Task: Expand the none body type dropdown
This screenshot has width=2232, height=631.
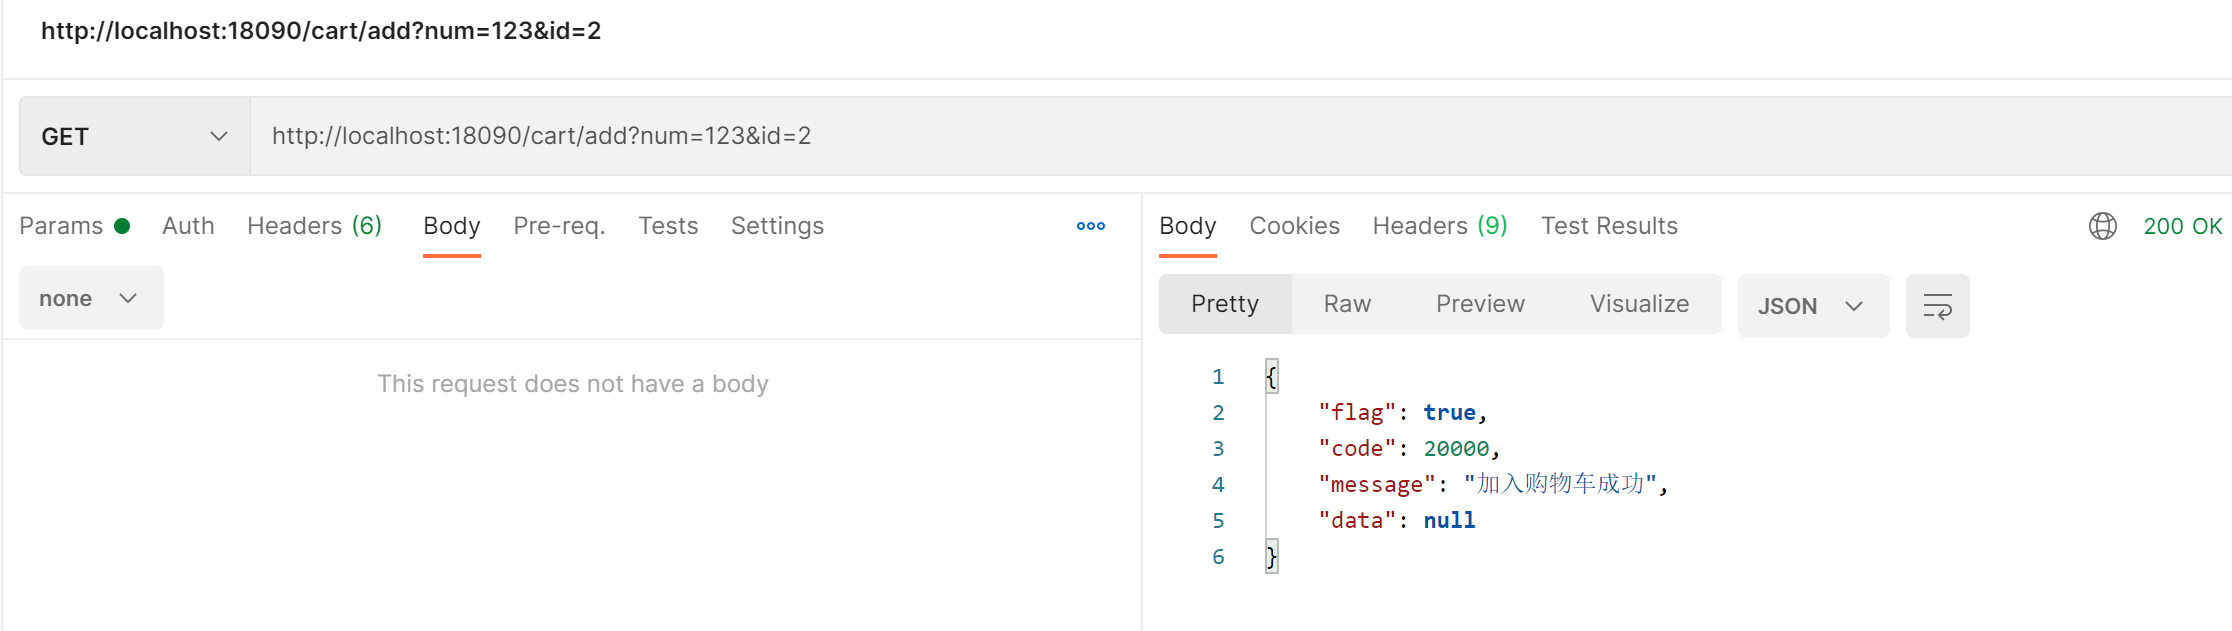Action: 90,298
